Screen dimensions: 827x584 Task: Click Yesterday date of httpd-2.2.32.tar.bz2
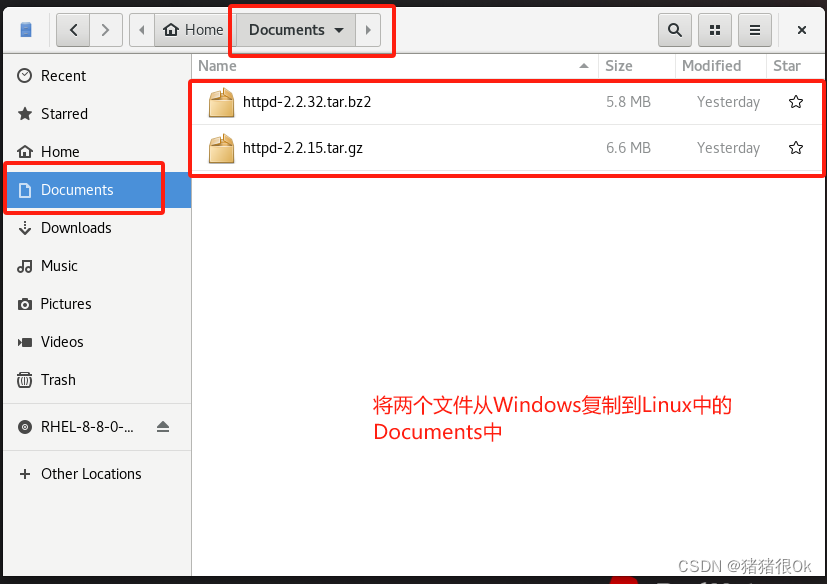tap(728, 102)
